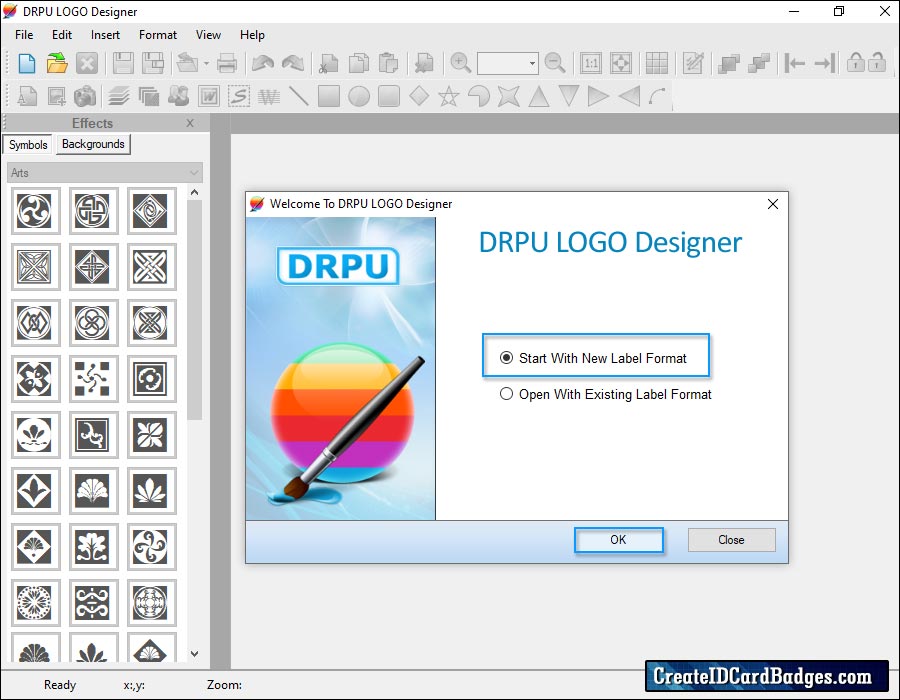Open the export icon dropdown arrow
Image resolution: width=900 pixels, height=700 pixels.
click(206, 63)
